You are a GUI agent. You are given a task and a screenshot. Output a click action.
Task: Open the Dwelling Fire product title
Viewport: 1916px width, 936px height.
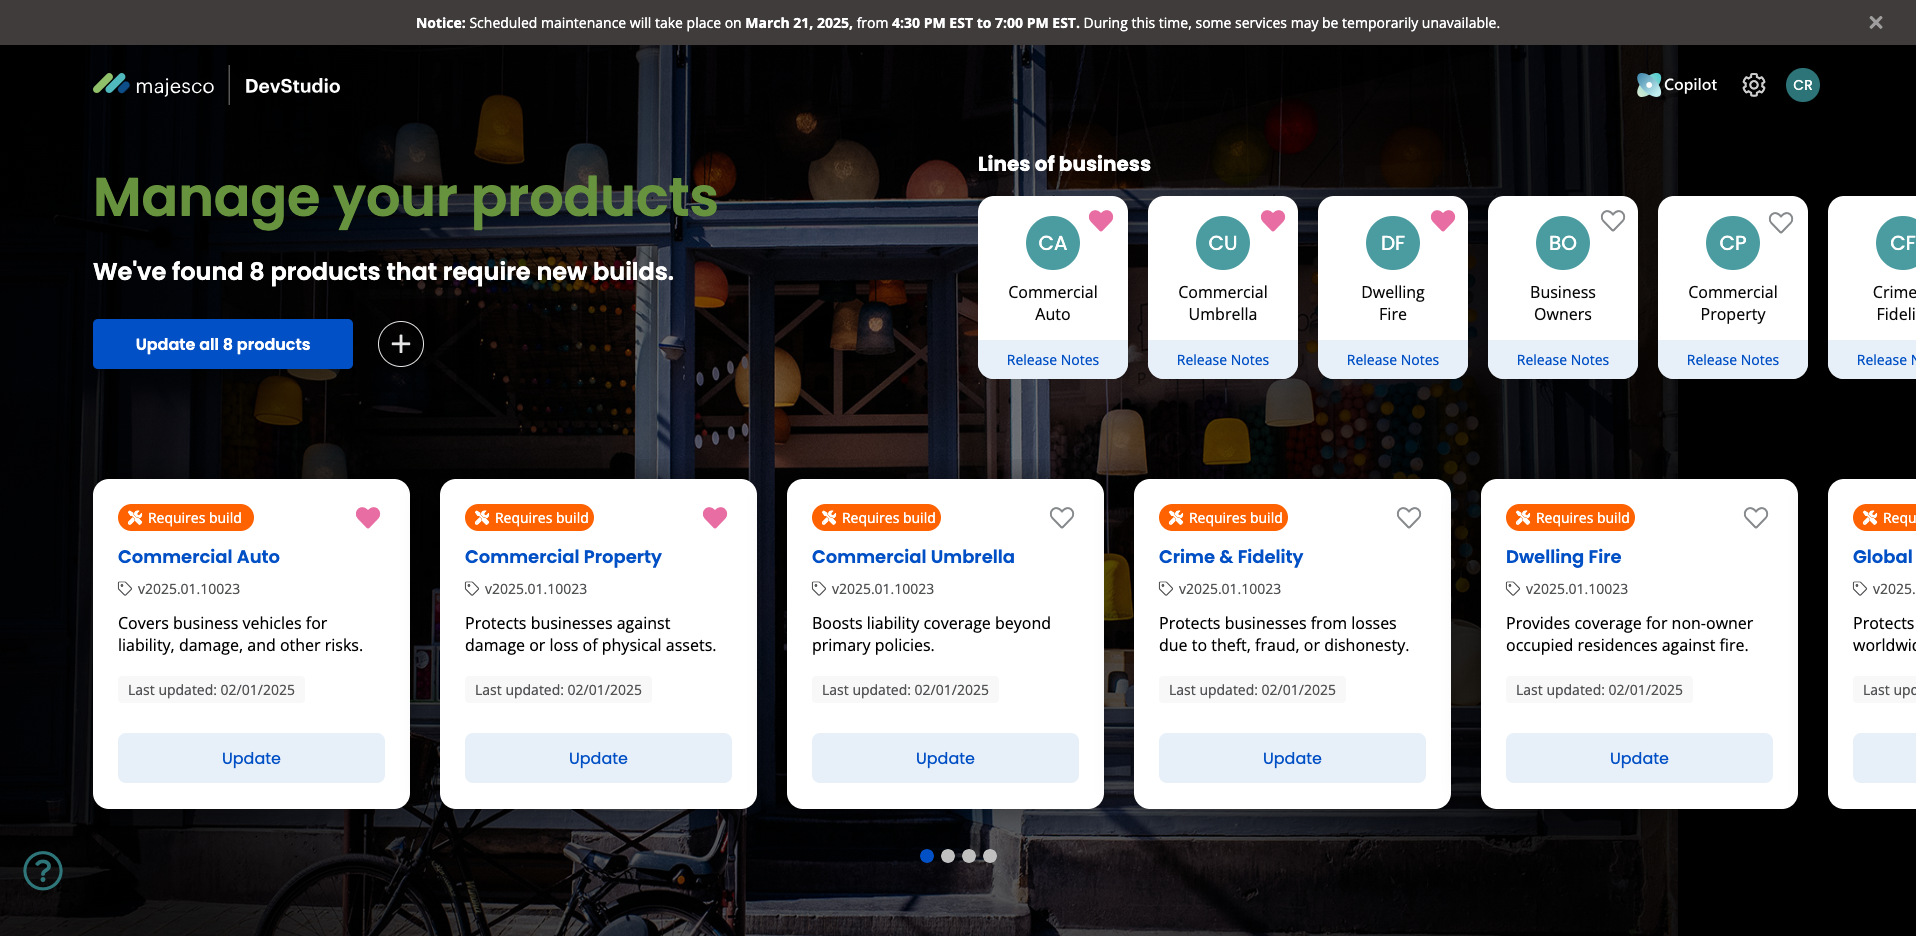[1563, 557]
